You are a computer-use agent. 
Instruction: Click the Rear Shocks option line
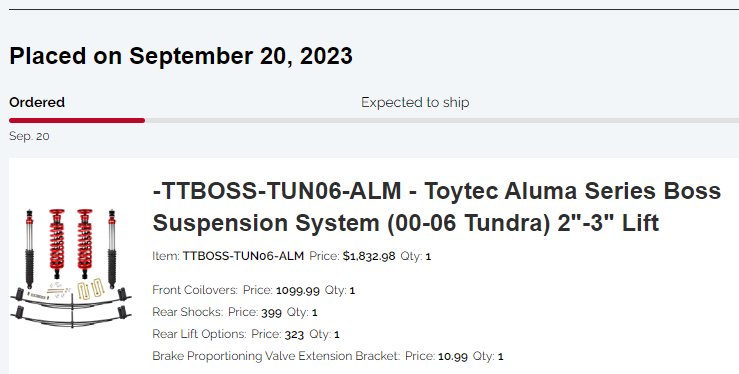[x=235, y=312]
